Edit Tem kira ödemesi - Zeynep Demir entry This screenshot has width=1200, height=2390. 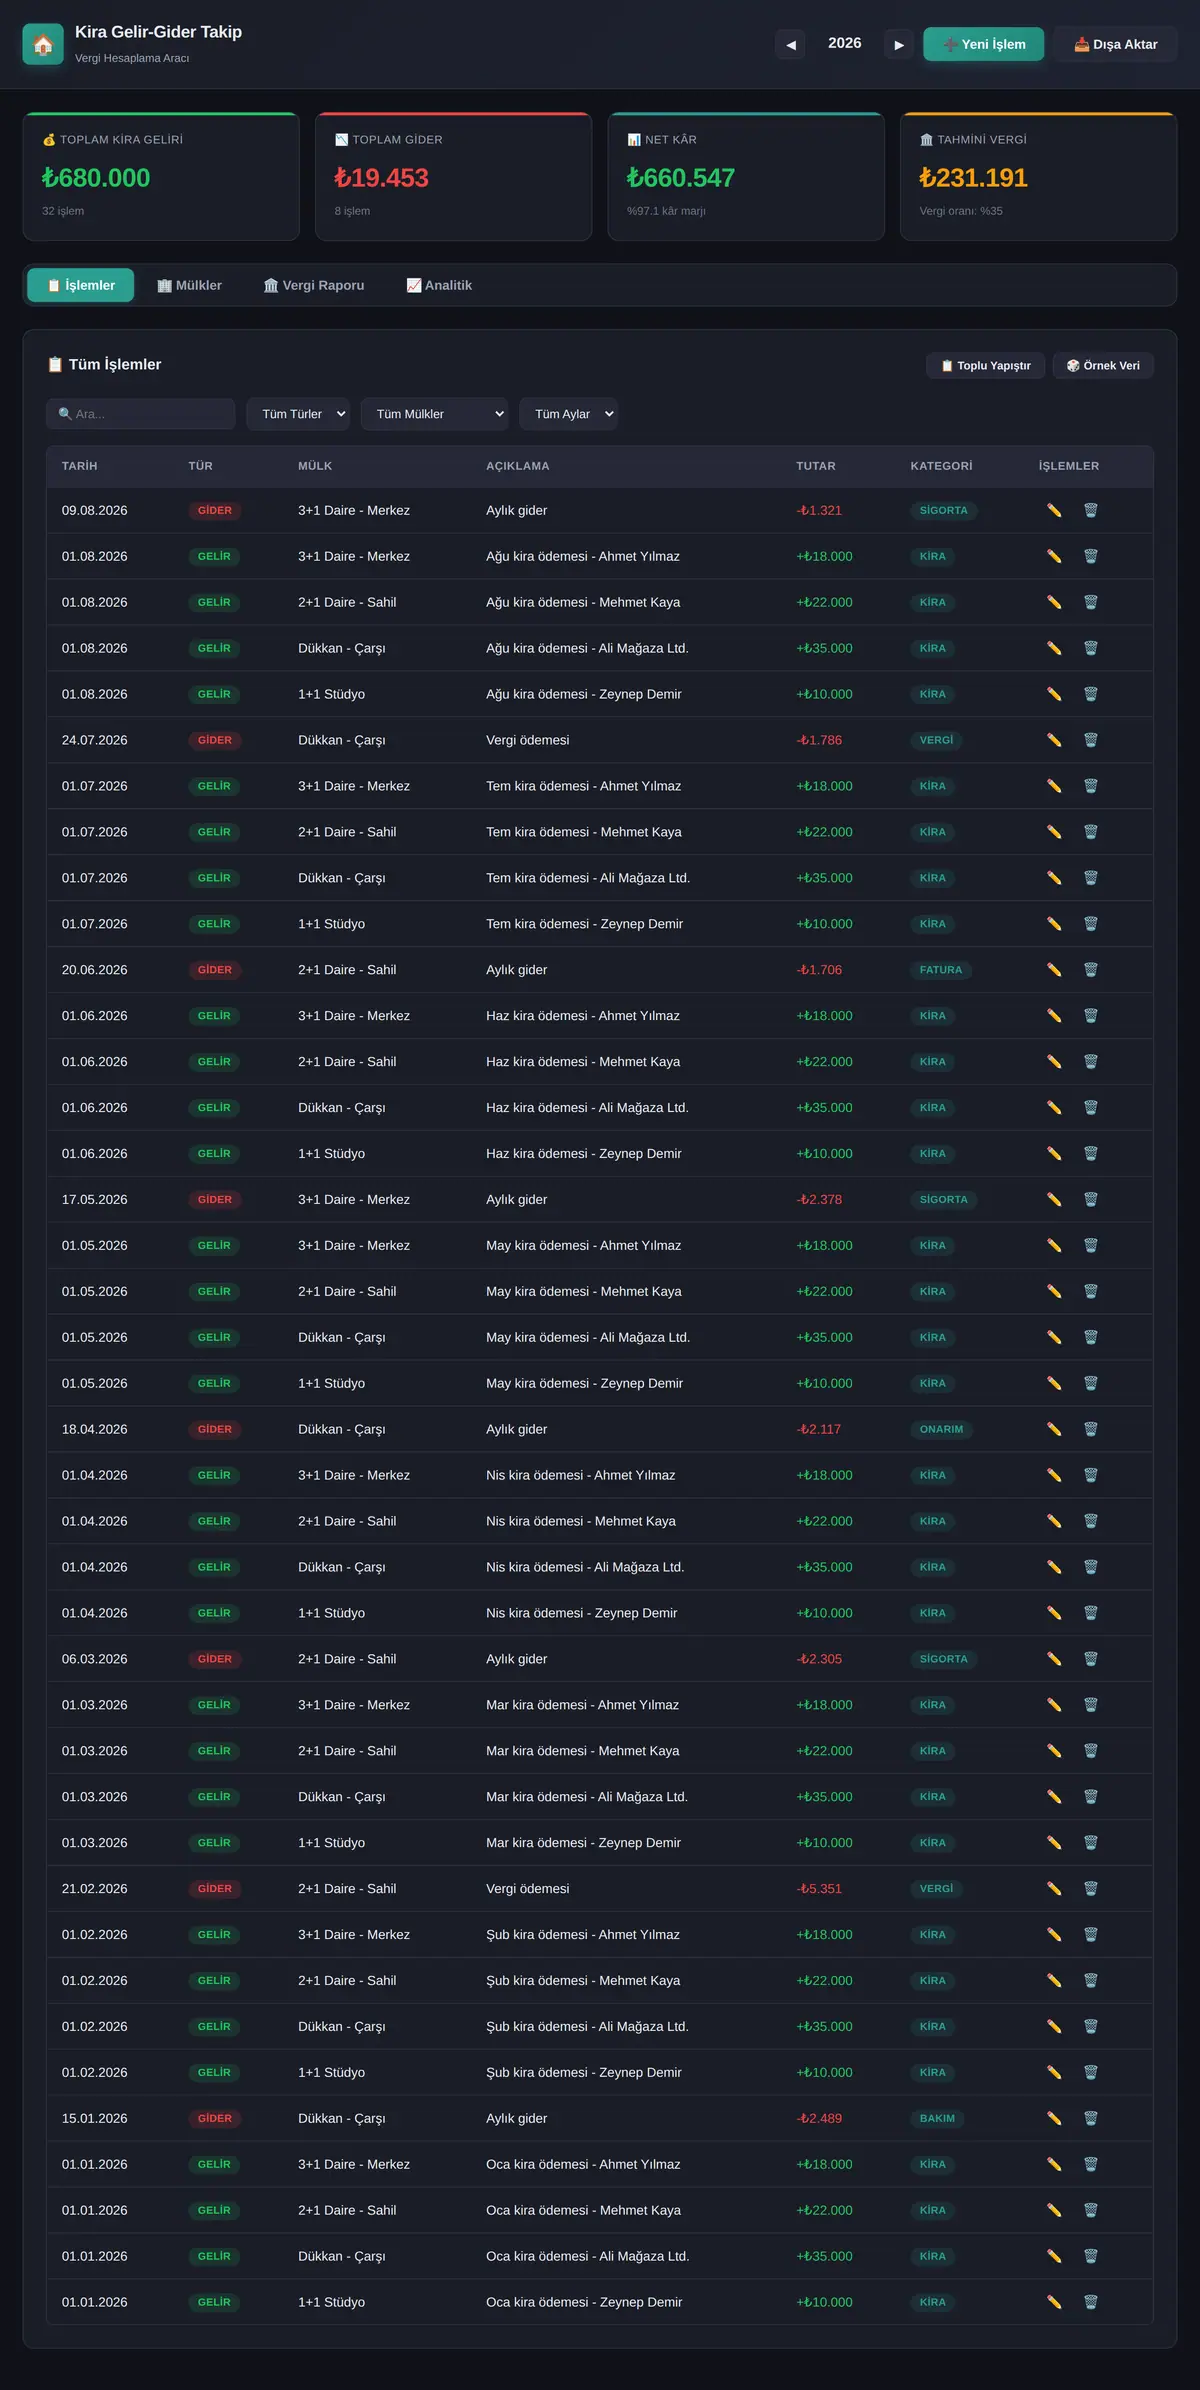coord(1054,924)
